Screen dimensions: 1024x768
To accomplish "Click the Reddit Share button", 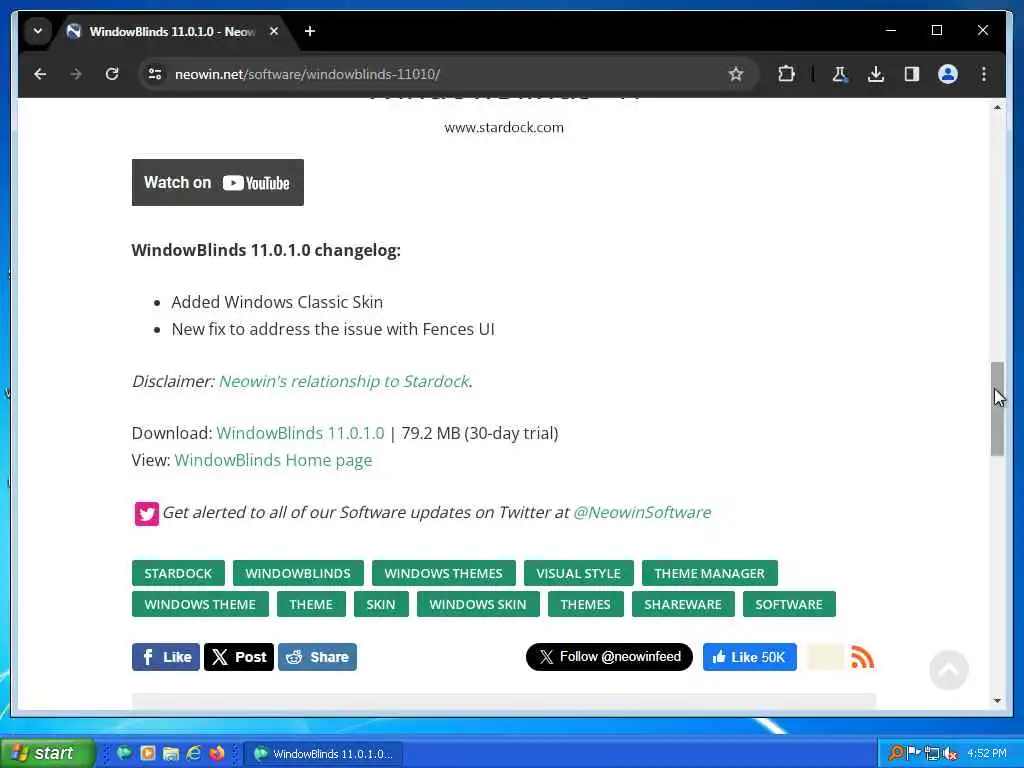I will 317,657.
